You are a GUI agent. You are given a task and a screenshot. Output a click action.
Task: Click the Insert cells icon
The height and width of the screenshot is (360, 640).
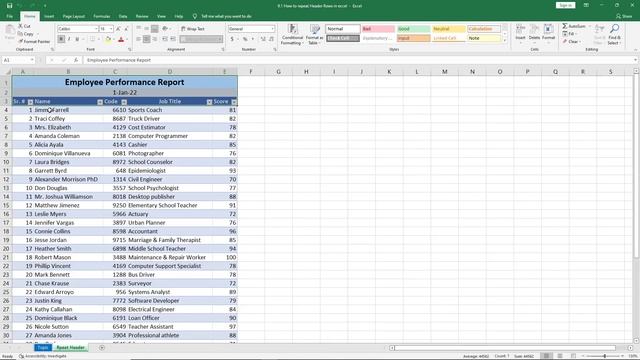(x=520, y=32)
